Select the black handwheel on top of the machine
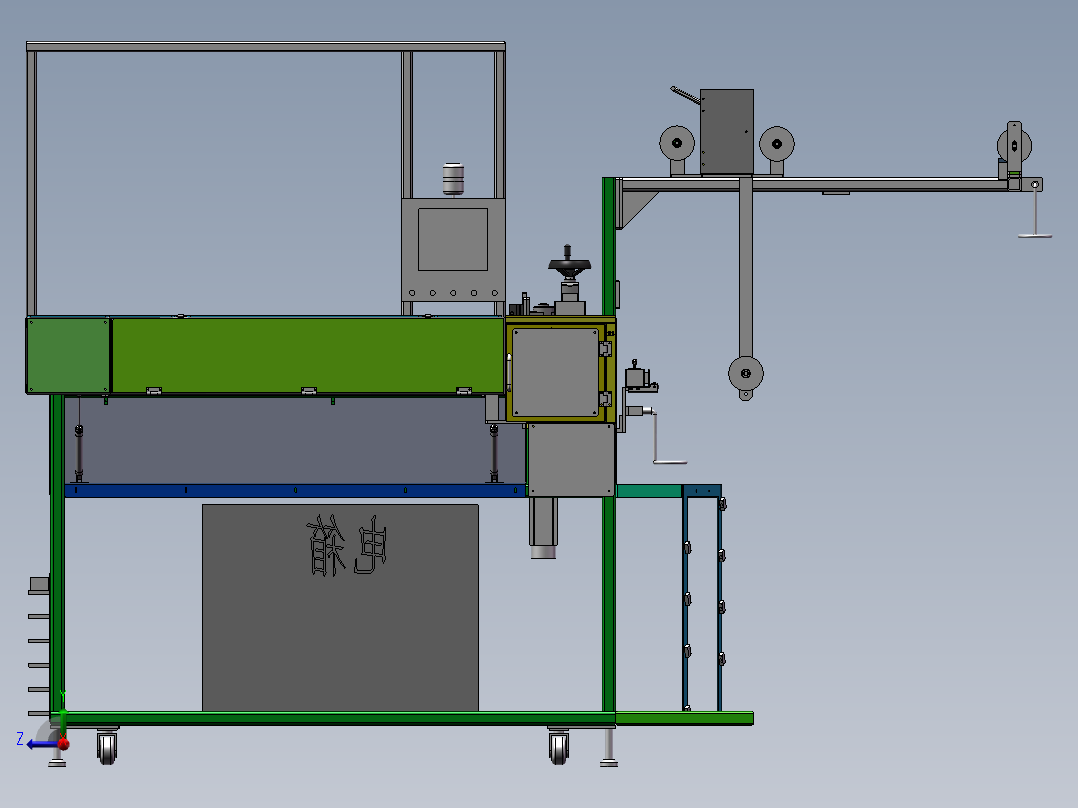Image resolution: width=1078 pixels, height=808 pixels. 569,264
